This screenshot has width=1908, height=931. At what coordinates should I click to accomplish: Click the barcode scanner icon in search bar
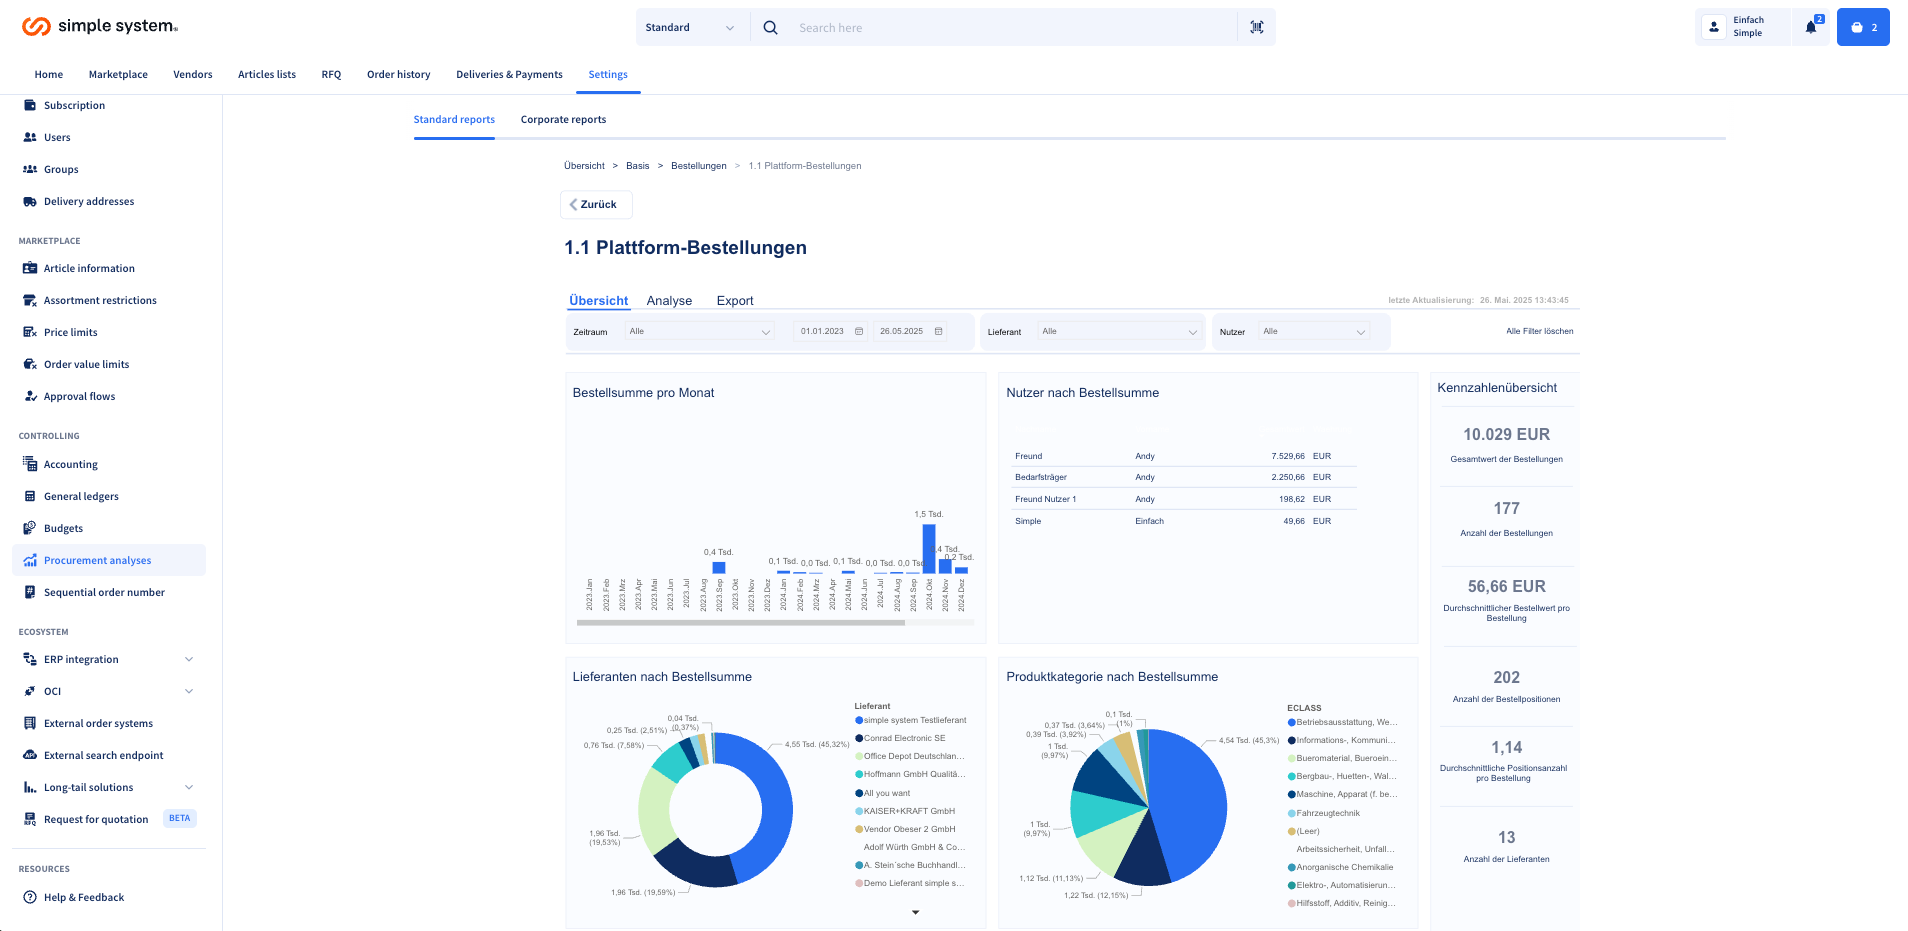(x=1257, y=28)
